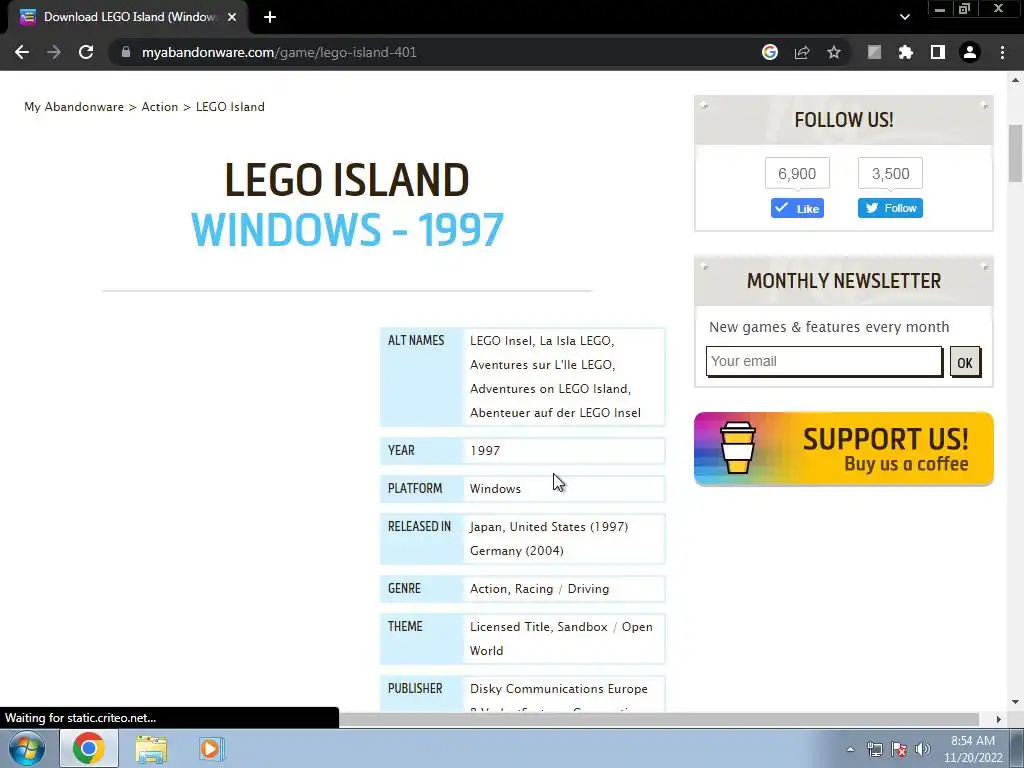Open the Windows platform link
1024x768 pixels.
(495, 488)
